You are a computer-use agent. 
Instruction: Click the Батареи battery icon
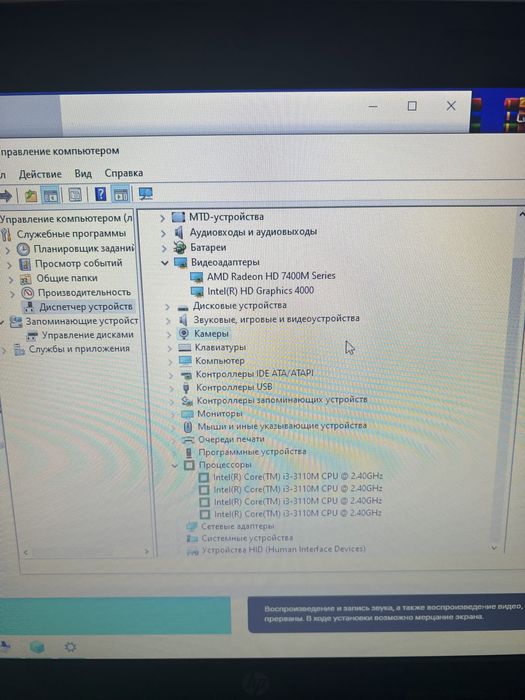179,247
